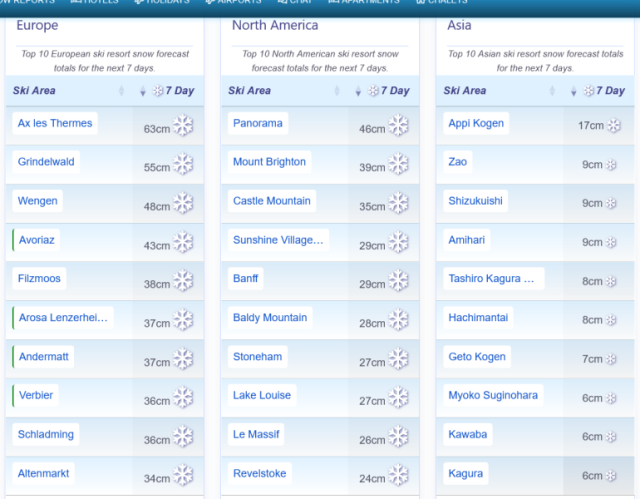640x499 pixels.
Task: Open Hachimantai resort link
Action: point(478,318)
